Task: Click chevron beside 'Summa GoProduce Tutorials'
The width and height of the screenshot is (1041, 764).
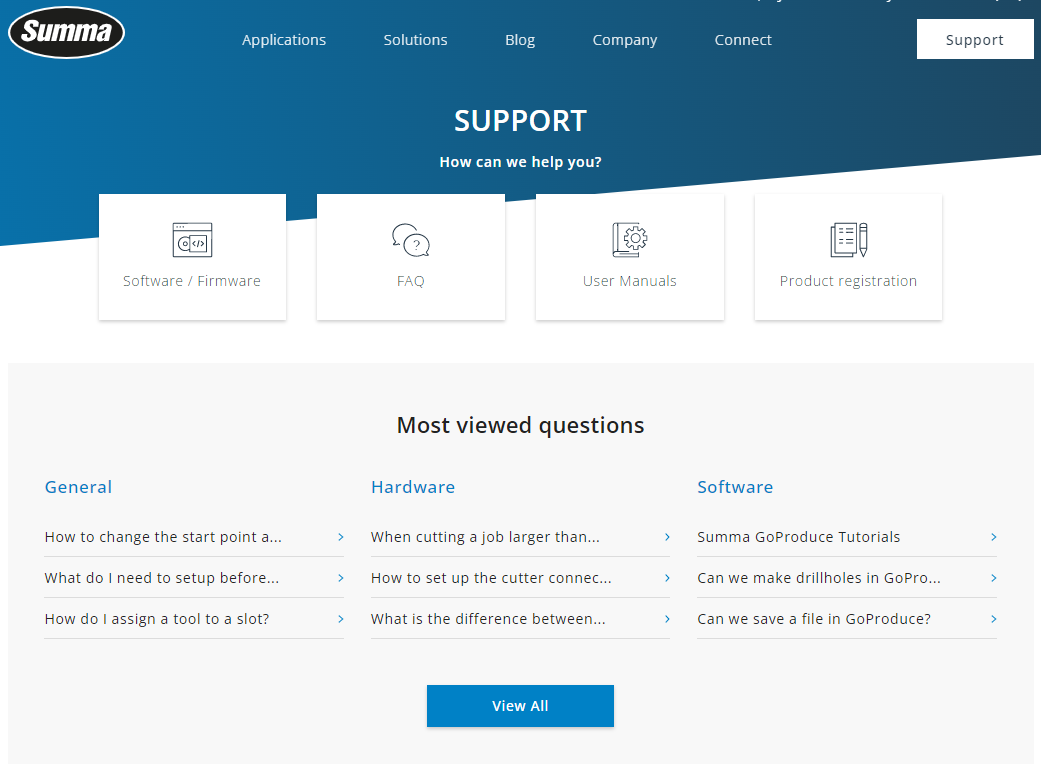Action: [994, 537]
